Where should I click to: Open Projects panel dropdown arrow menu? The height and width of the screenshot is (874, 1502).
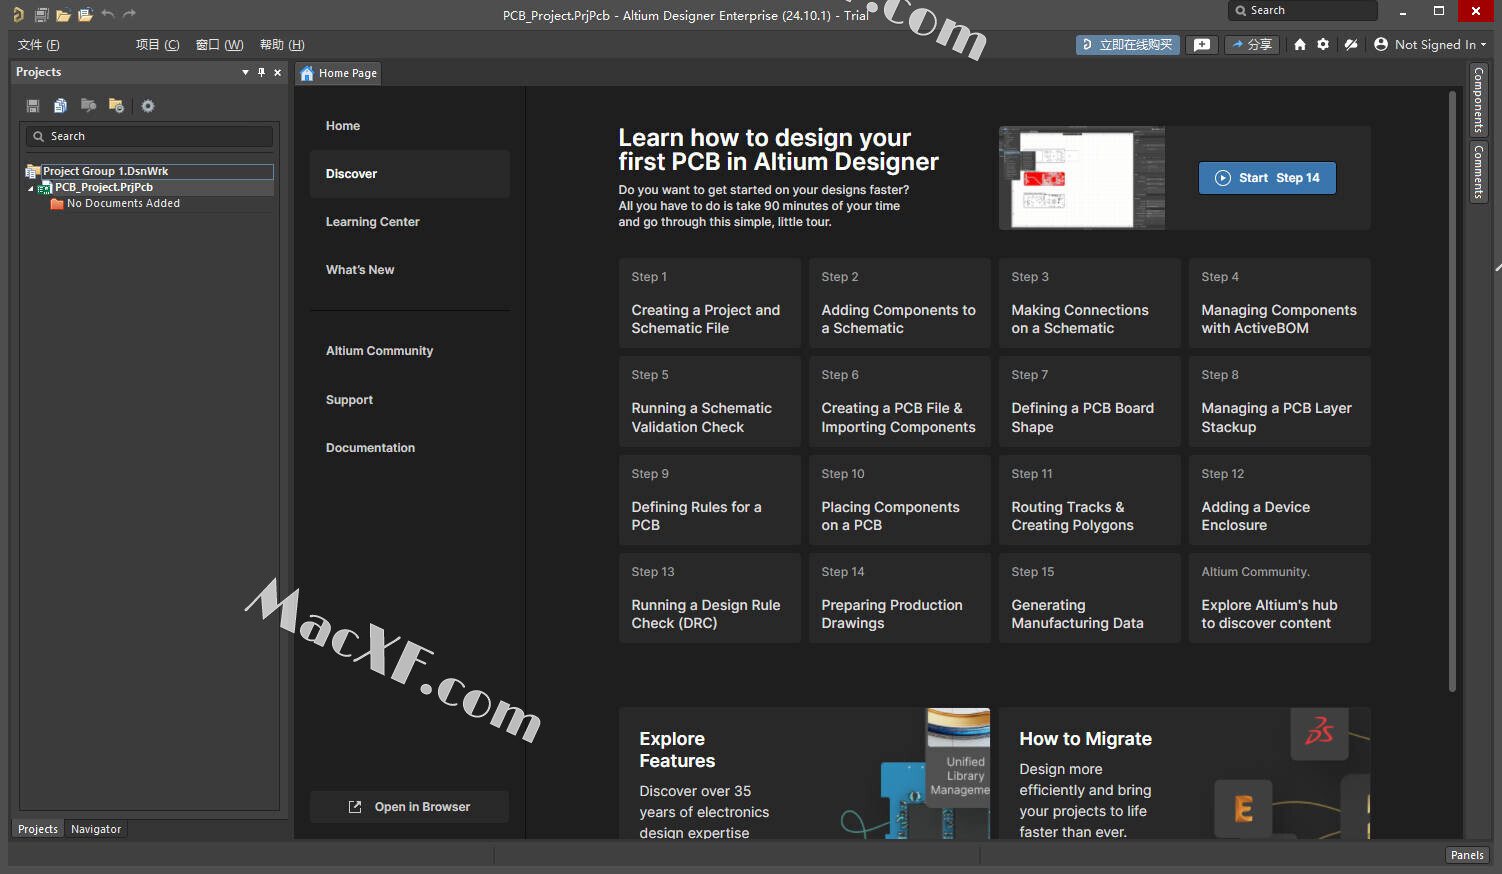tap(245, 72)
